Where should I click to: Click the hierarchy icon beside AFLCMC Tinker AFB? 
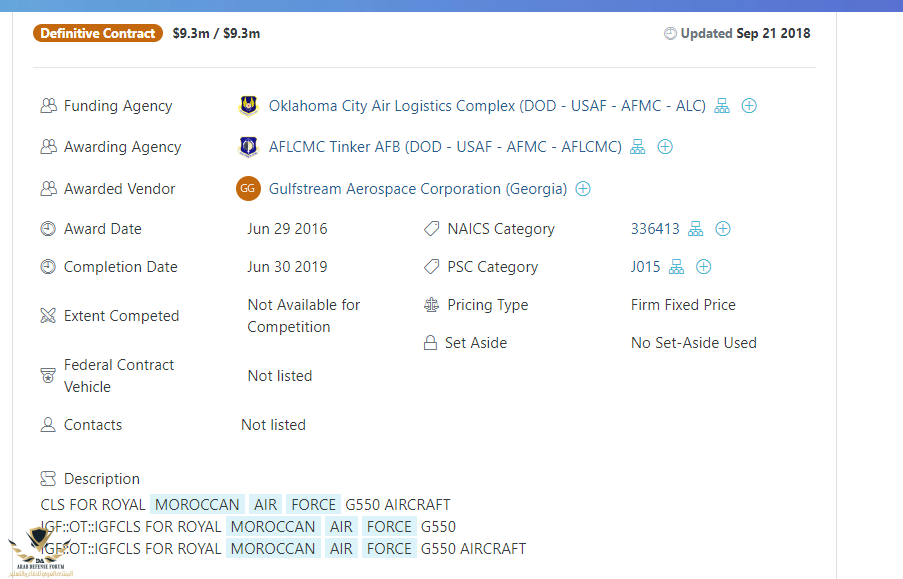click(x=638, y=147)
